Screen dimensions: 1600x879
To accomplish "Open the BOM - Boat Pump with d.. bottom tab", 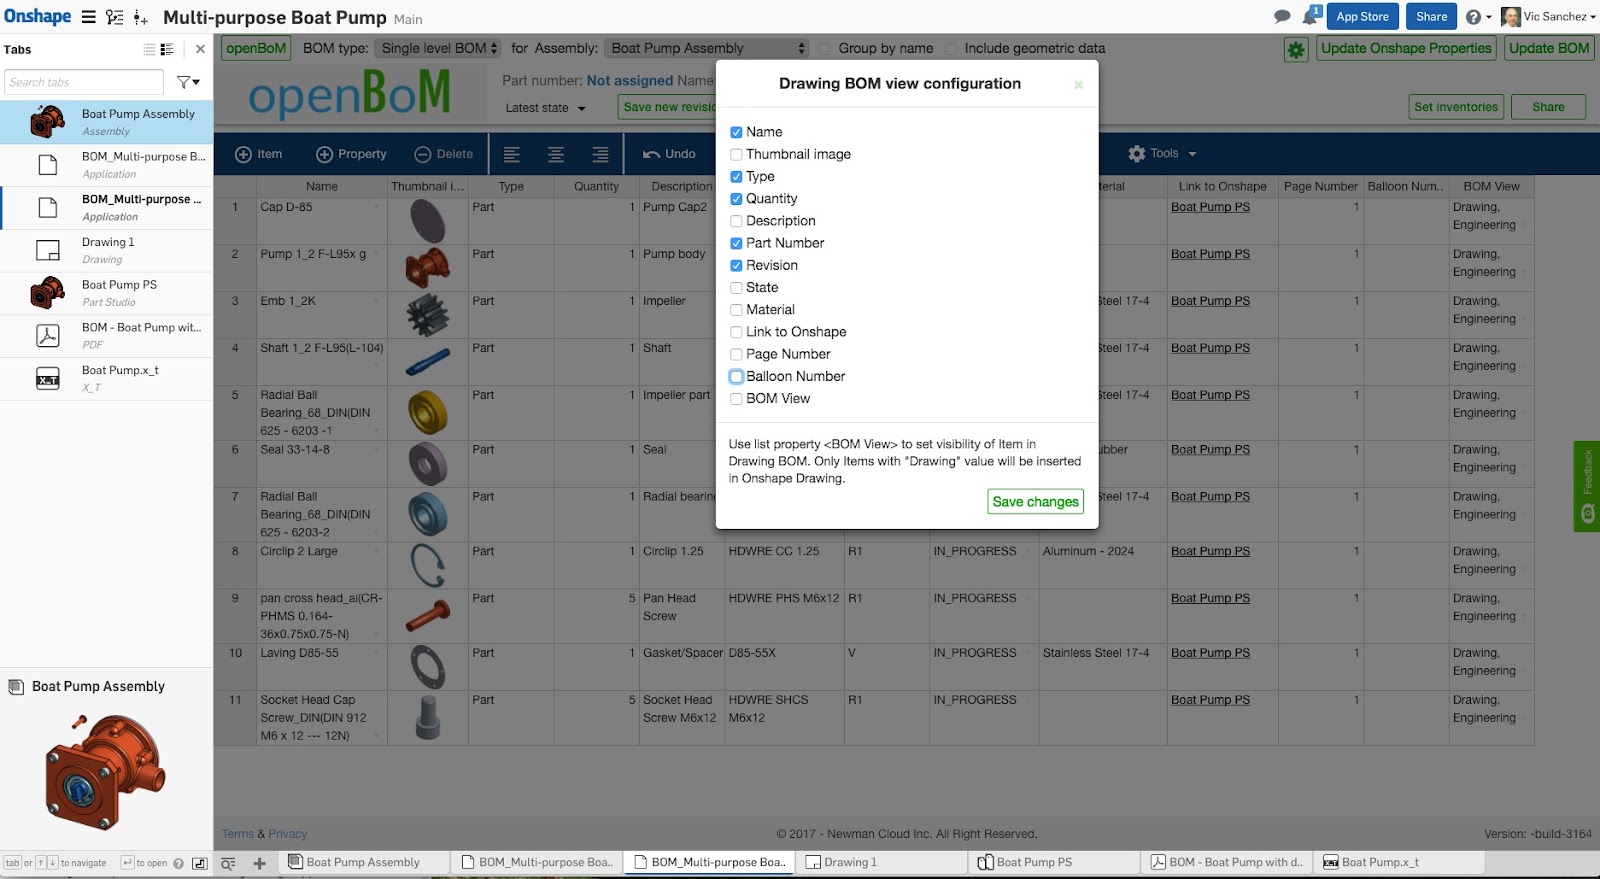I will tap(1227, 863).
